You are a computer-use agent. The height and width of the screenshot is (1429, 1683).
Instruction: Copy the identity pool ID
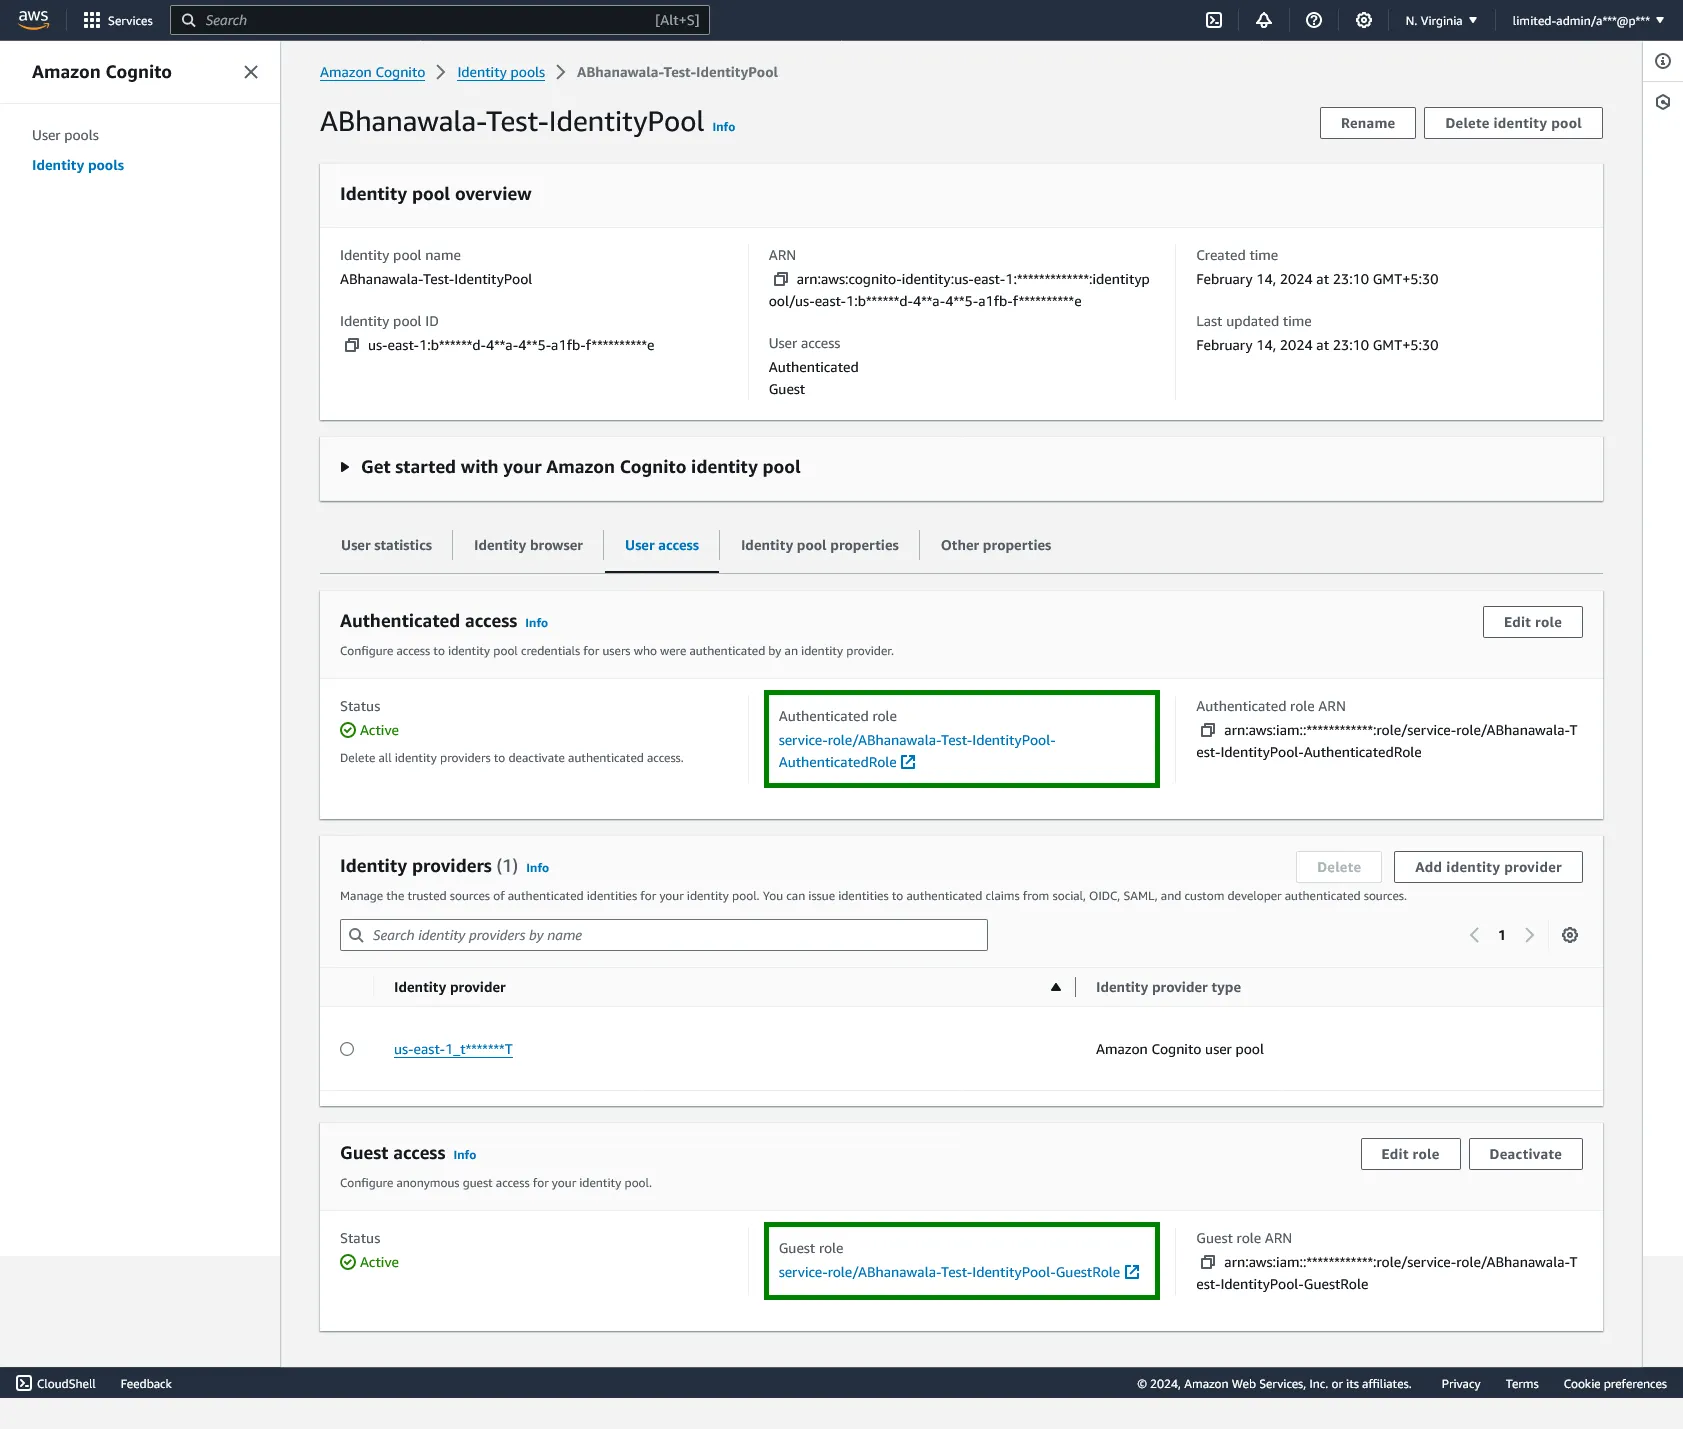tap(352, 345)
